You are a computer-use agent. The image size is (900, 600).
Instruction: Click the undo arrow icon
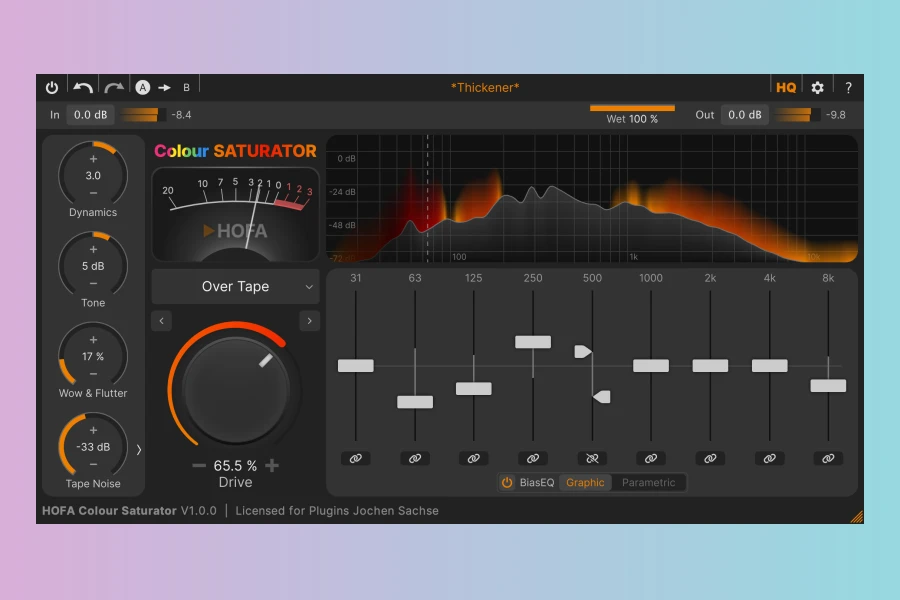tap(83, 88)
